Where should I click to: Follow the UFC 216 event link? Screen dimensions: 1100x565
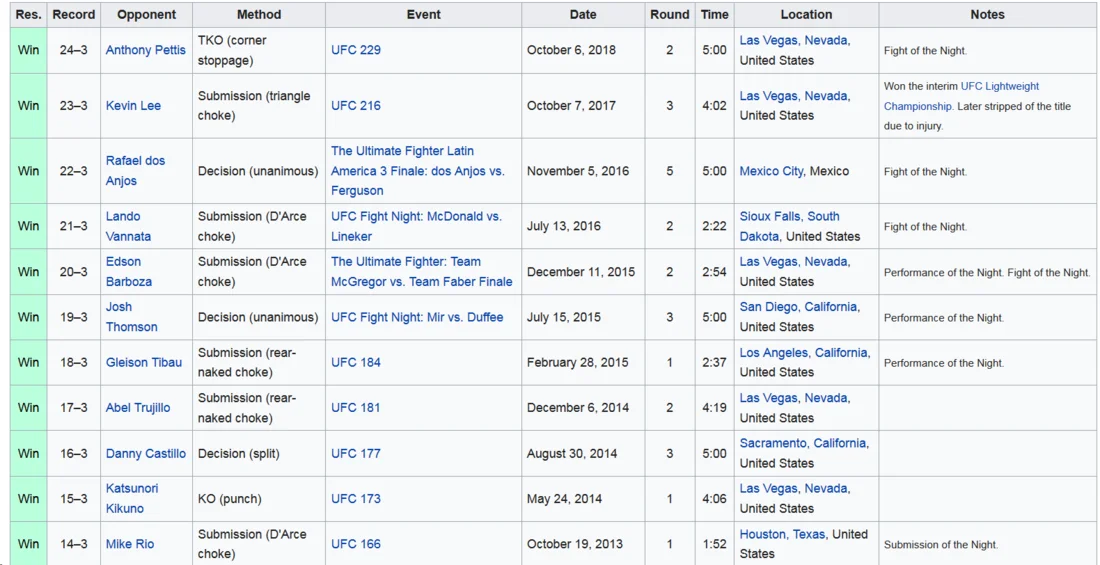355,105
